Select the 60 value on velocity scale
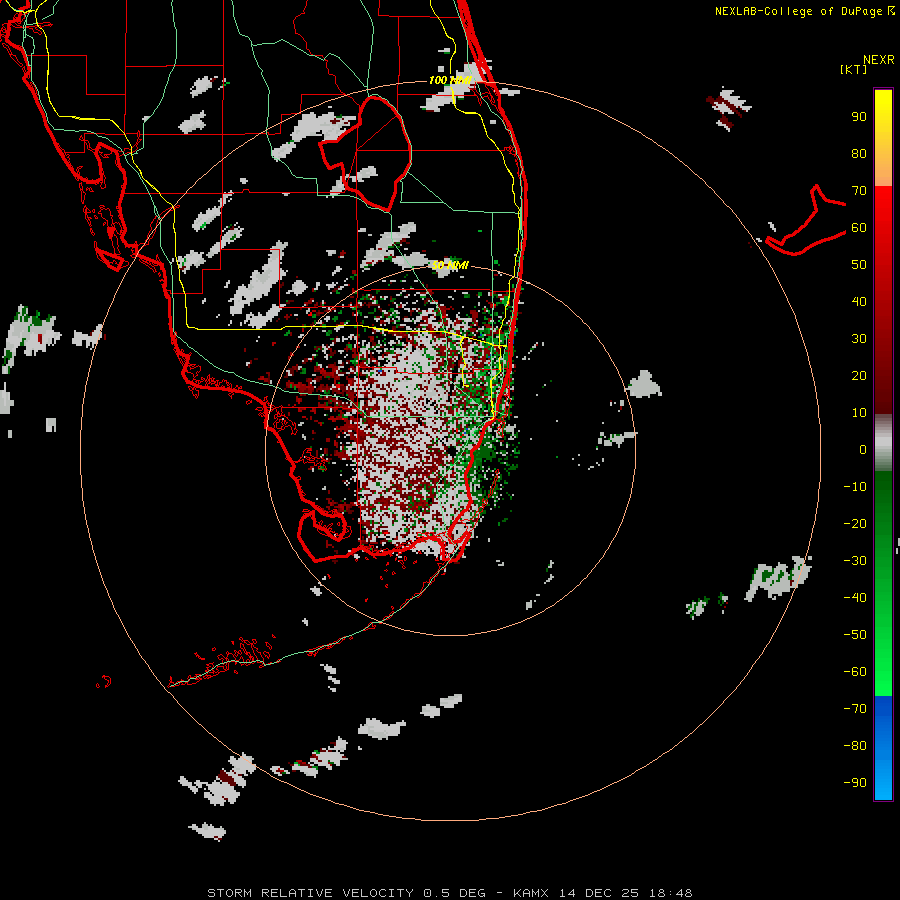 [x=859, y=228]
